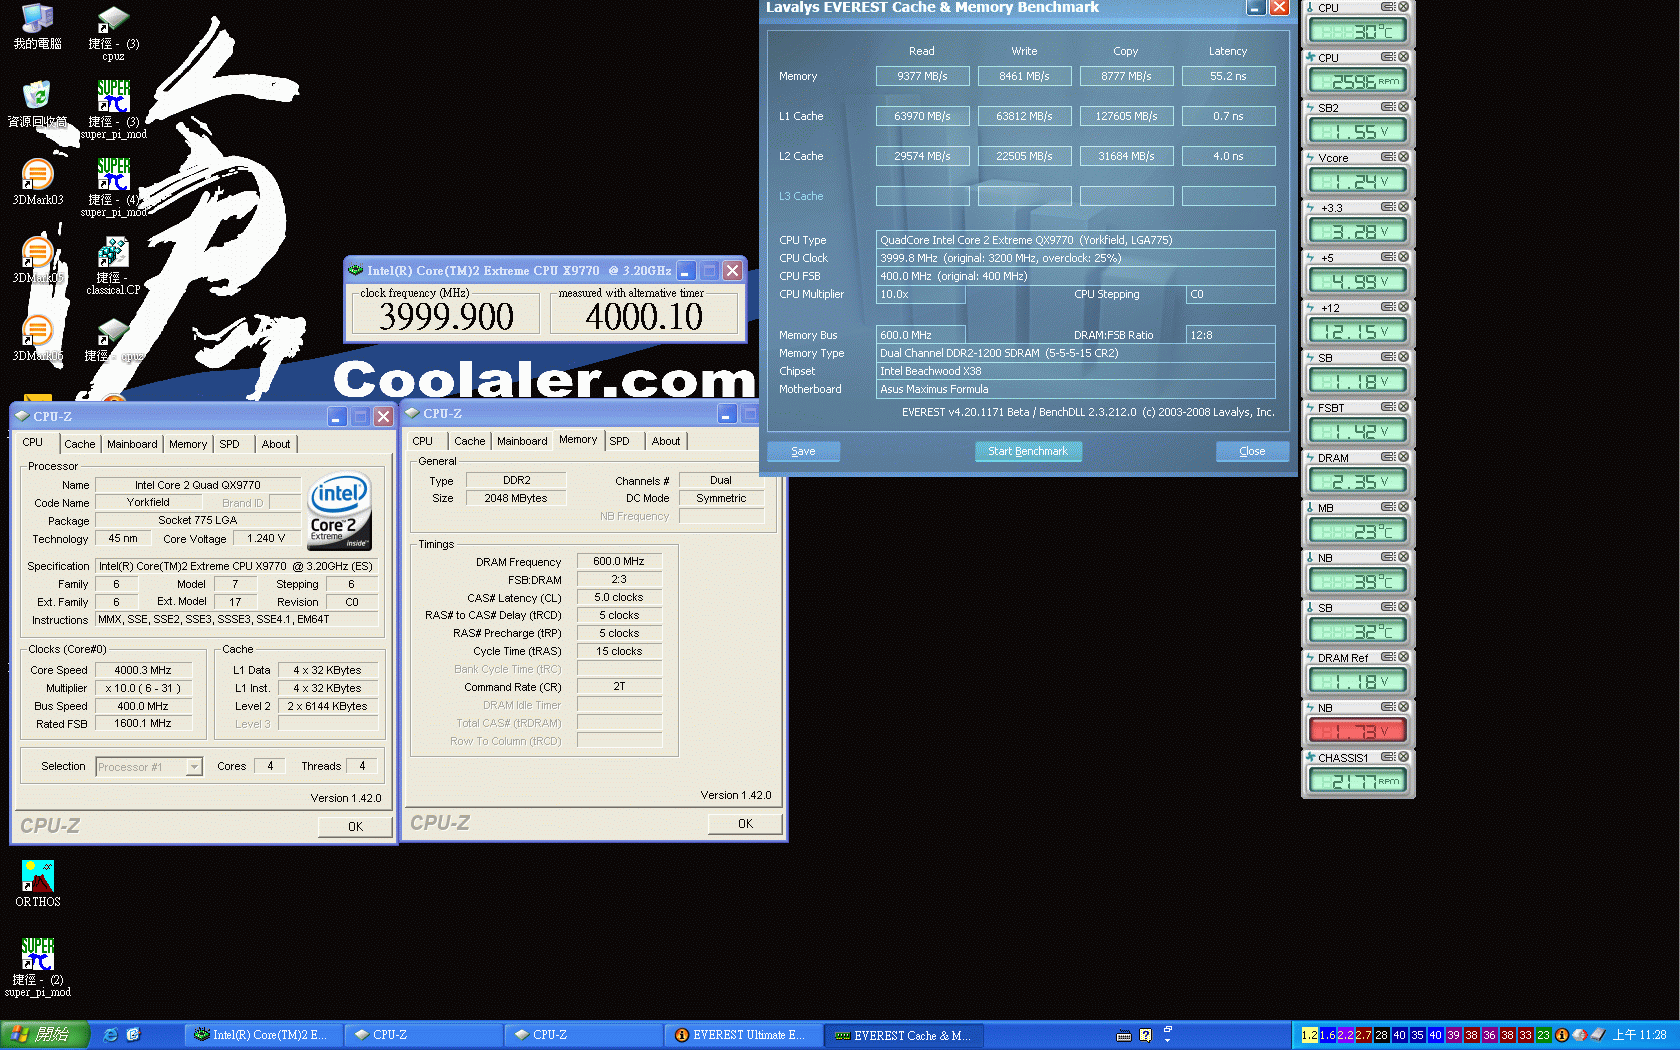
Task: Select the ORTHOS desktop icon
Action: (x=37, y=883)
